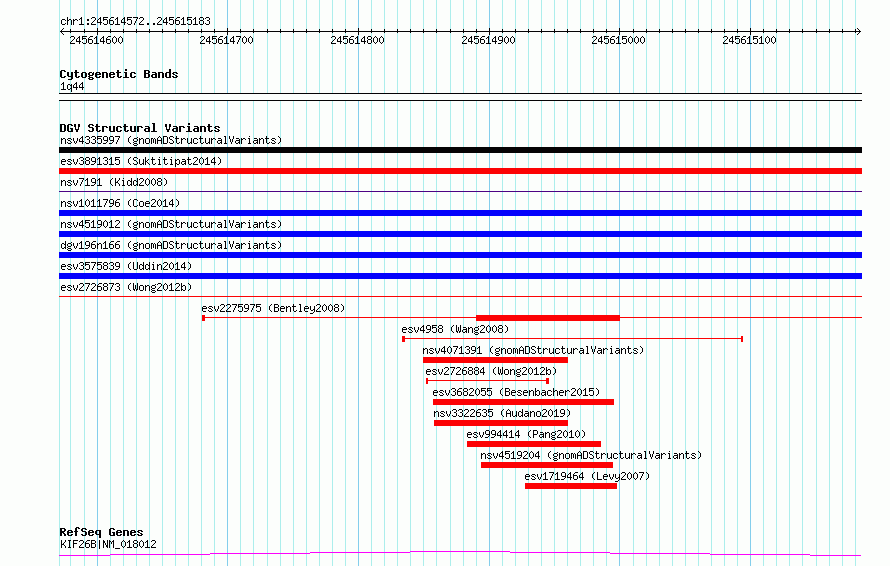Click the red bar under nsv4071391

click(495, 360)
